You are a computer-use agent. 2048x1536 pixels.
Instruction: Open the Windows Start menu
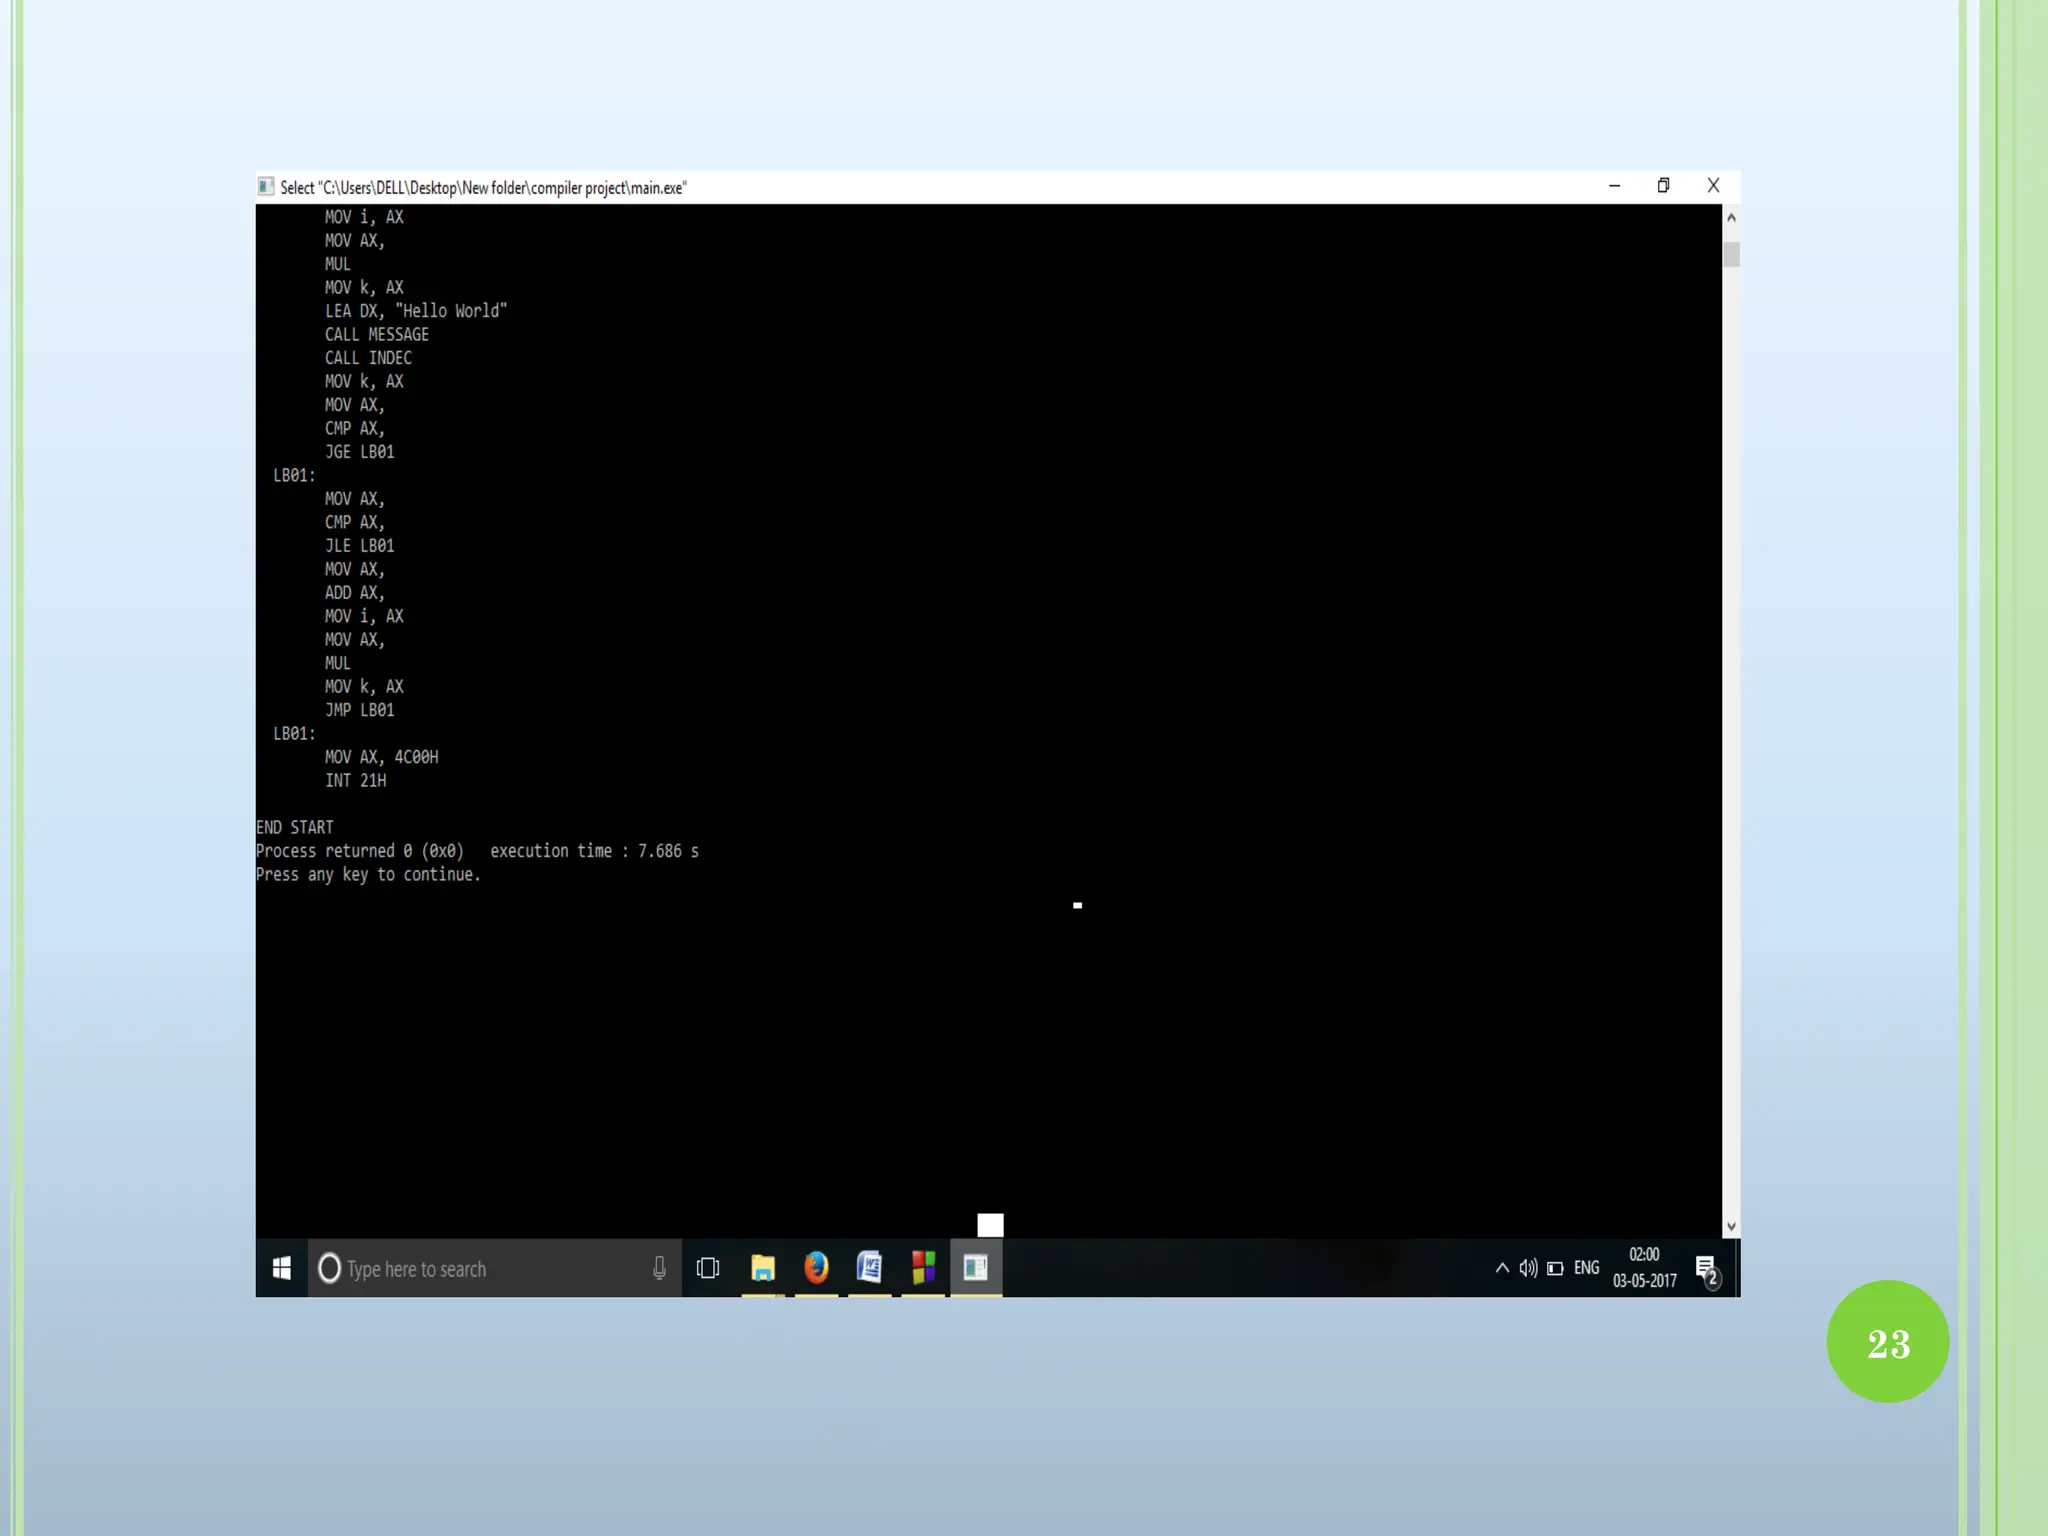pyautogui.click(x=282, y=1268)
